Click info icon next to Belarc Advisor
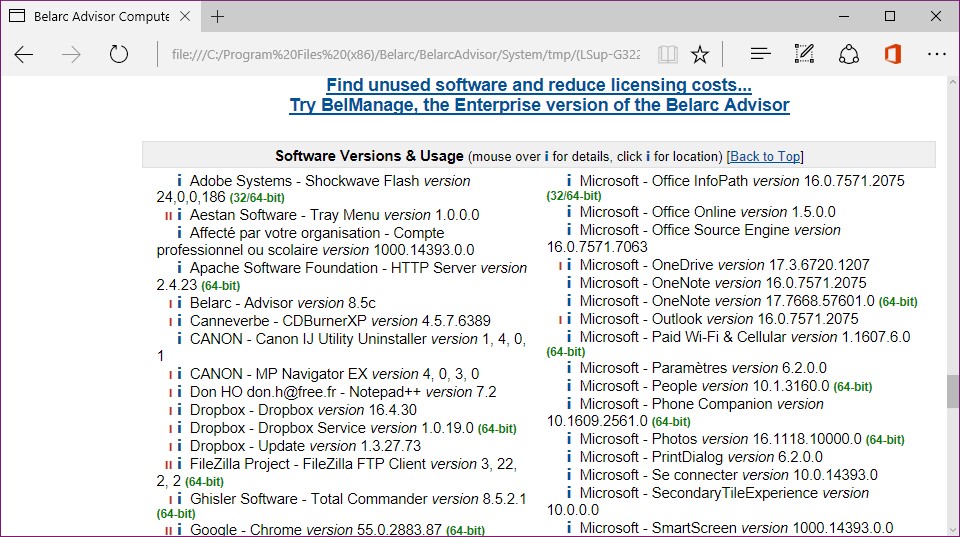 click(x=180, y=303)
